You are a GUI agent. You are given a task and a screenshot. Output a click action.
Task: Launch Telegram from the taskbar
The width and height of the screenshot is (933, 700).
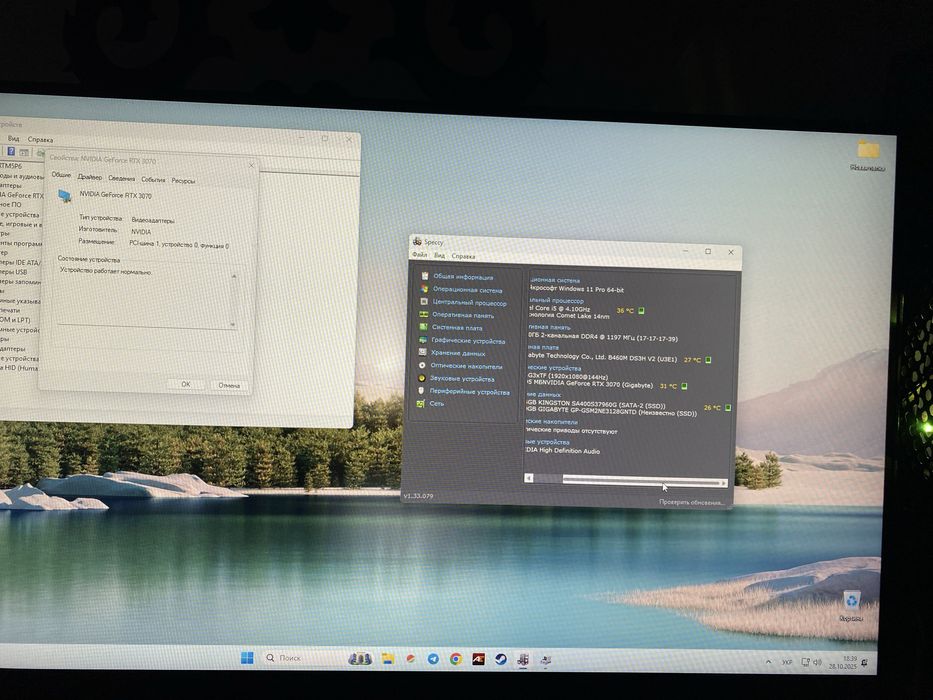tap(433, 659)
